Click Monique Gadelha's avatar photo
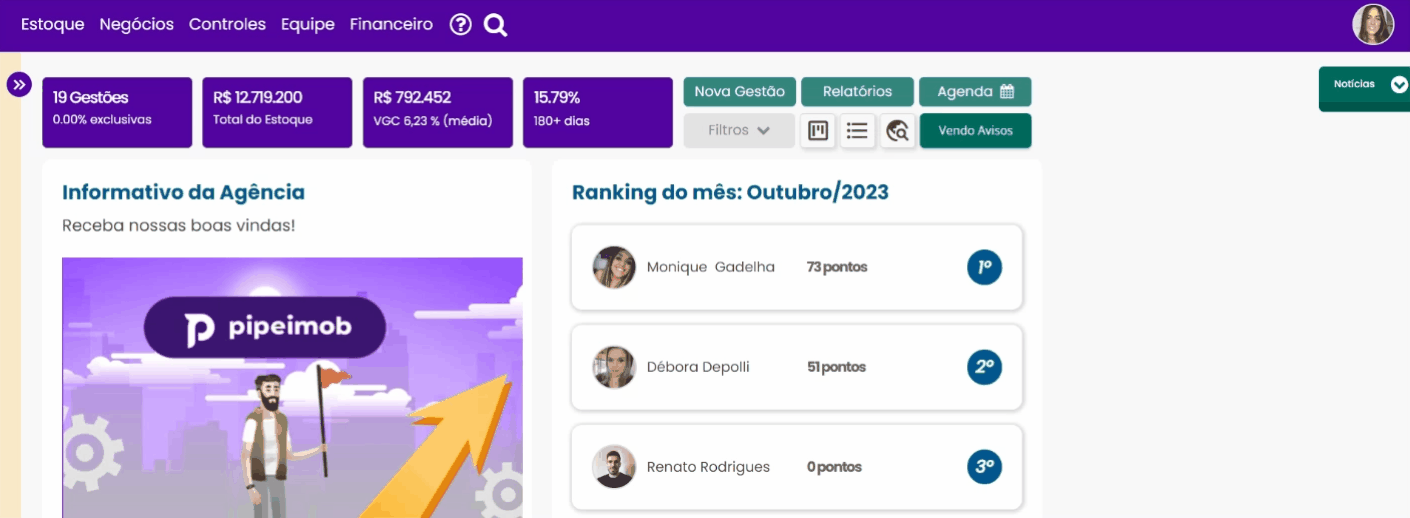 point(614,267)
